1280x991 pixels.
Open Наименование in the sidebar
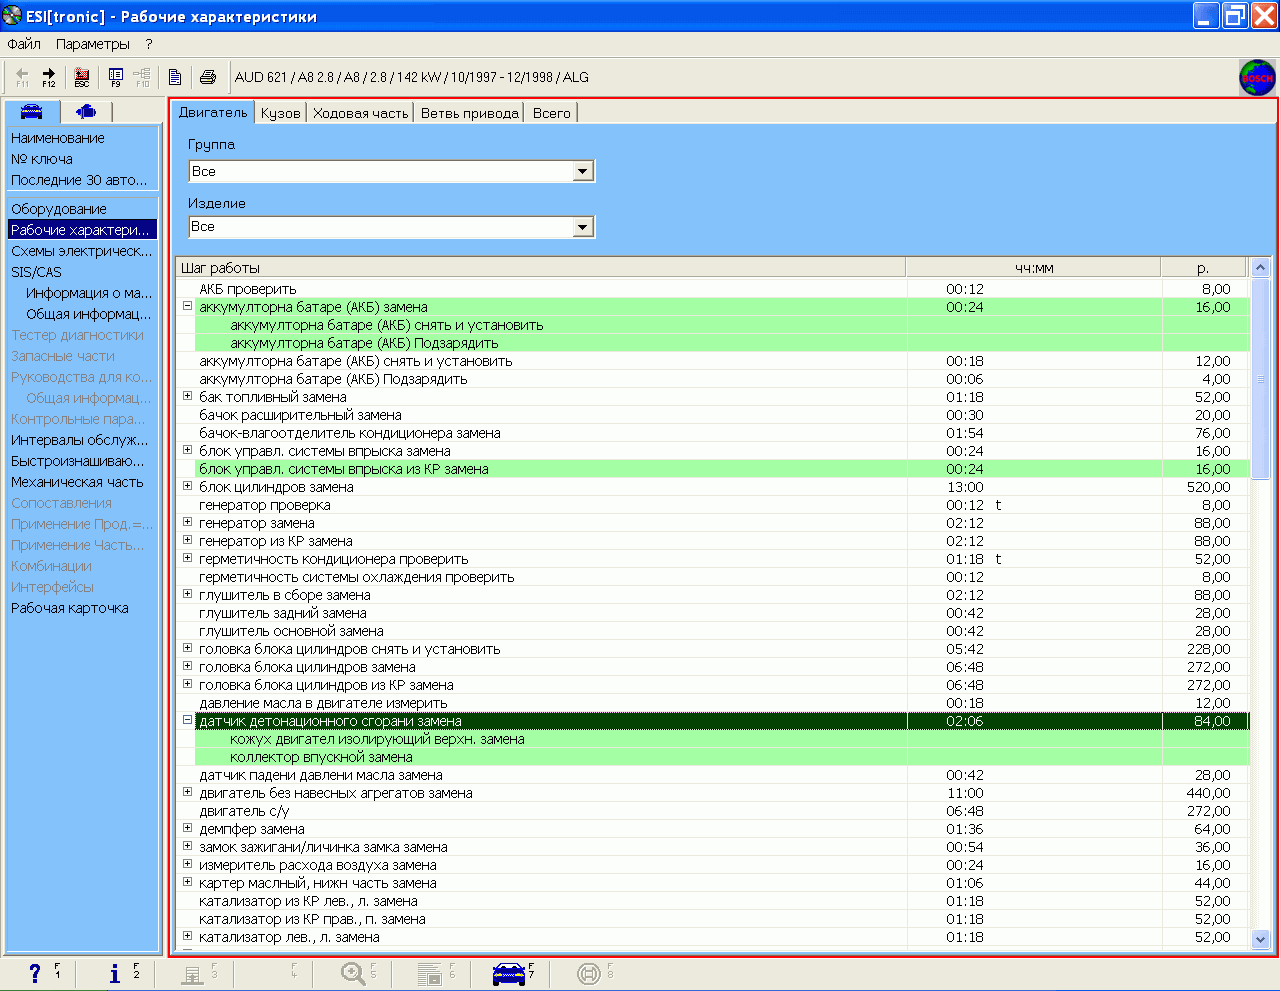tap(58, 138)
